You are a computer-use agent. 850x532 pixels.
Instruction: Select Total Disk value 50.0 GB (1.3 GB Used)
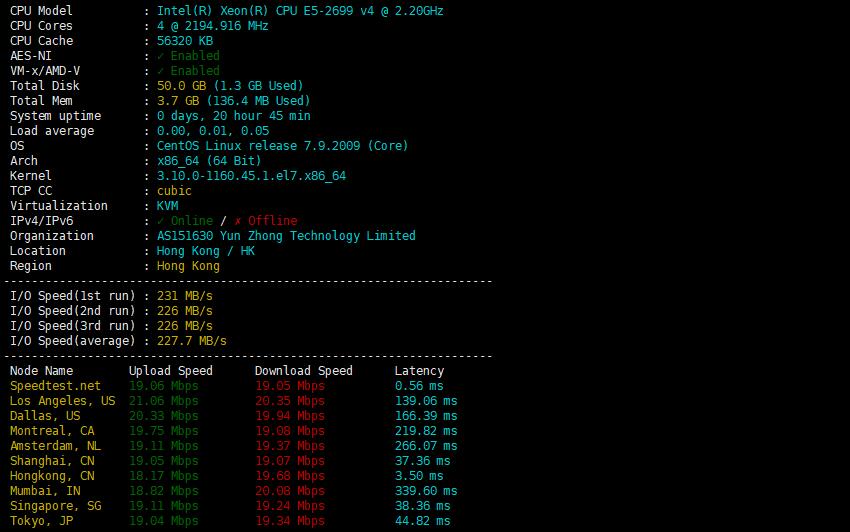coord(230,86)
